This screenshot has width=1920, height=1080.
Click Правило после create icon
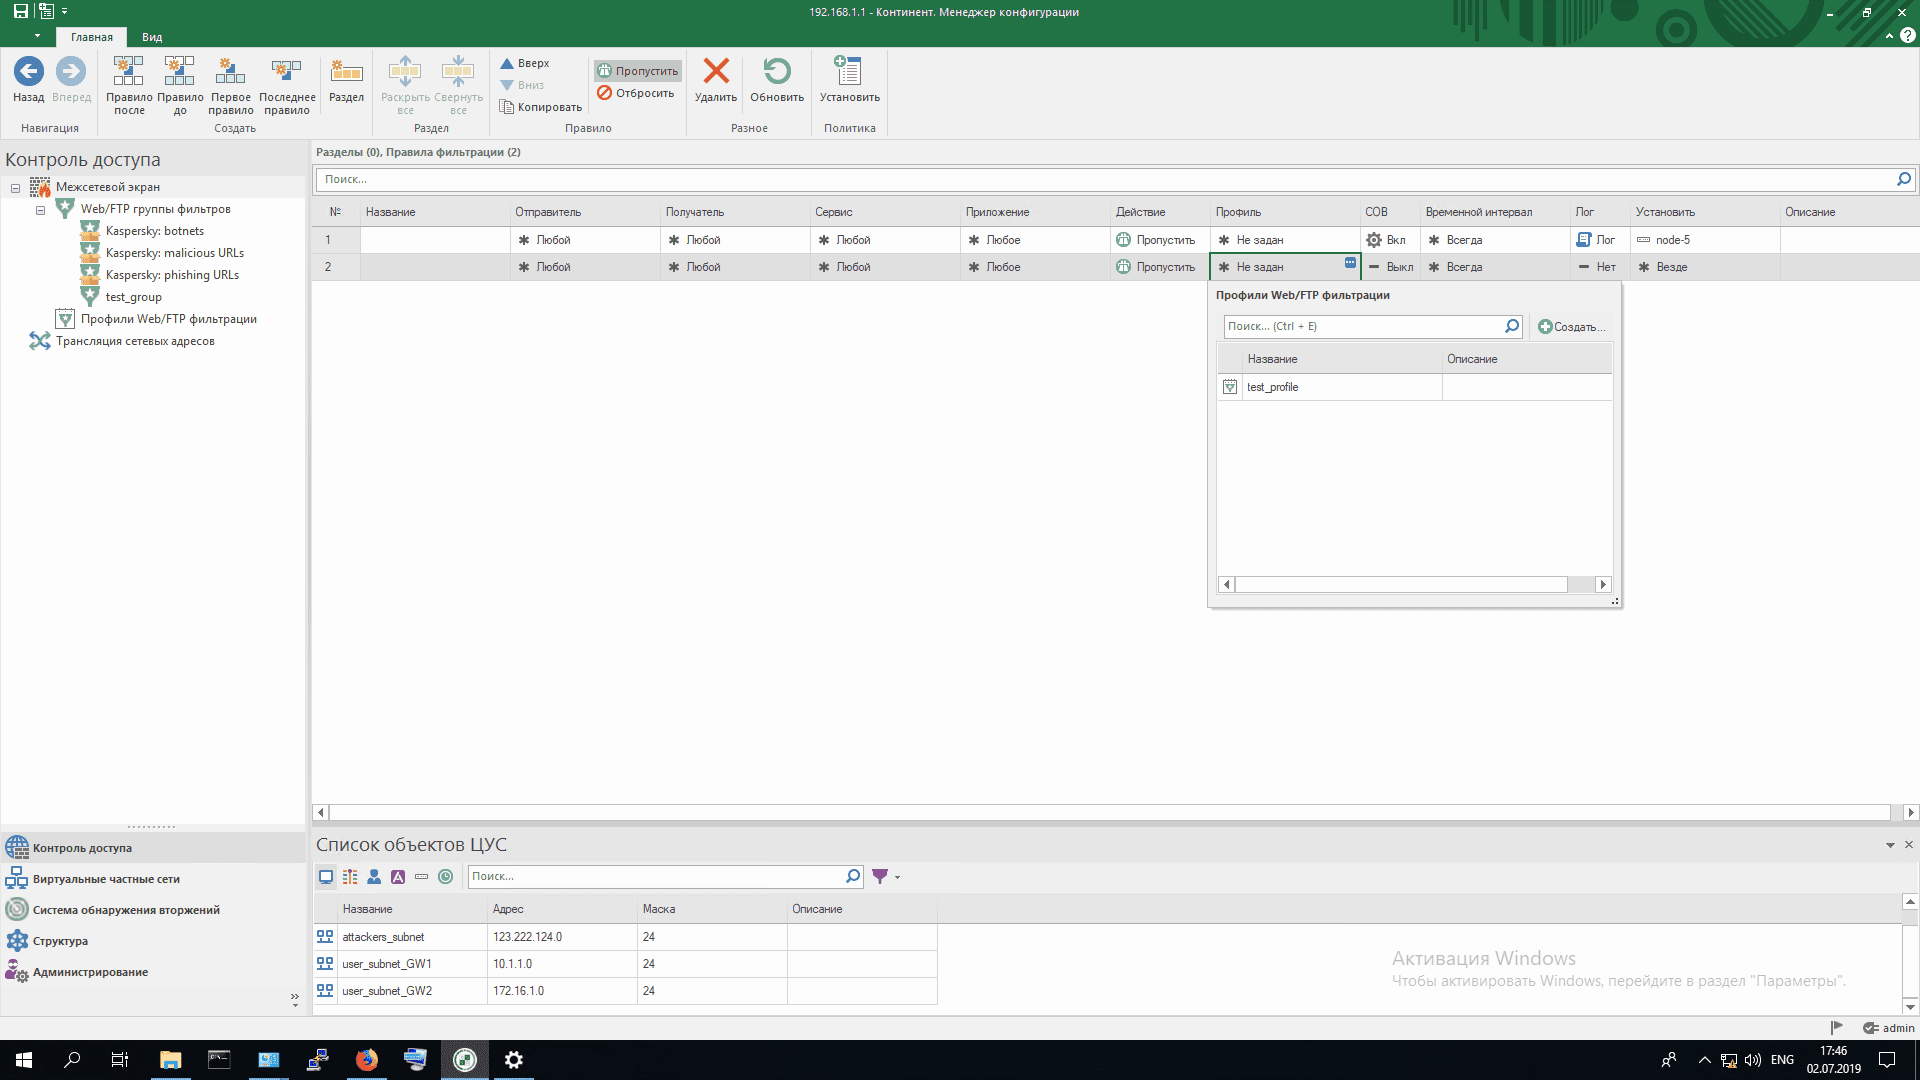pyautogui.click(x=128, y=72)
